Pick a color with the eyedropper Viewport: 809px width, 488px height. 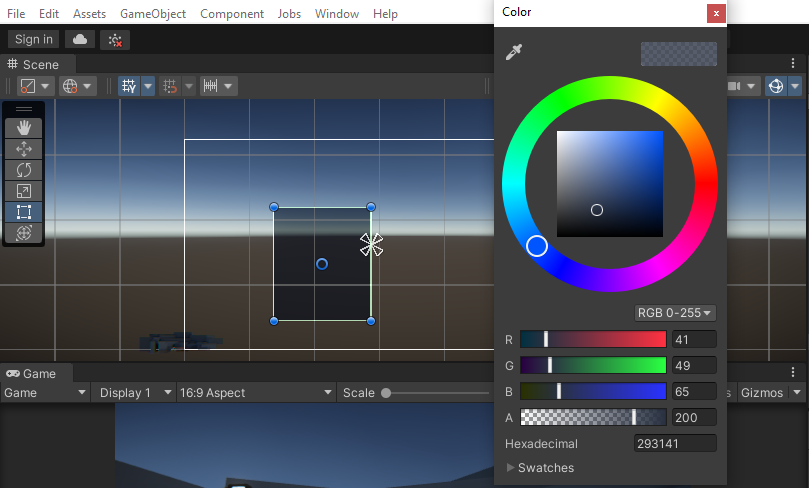[514, 52]
